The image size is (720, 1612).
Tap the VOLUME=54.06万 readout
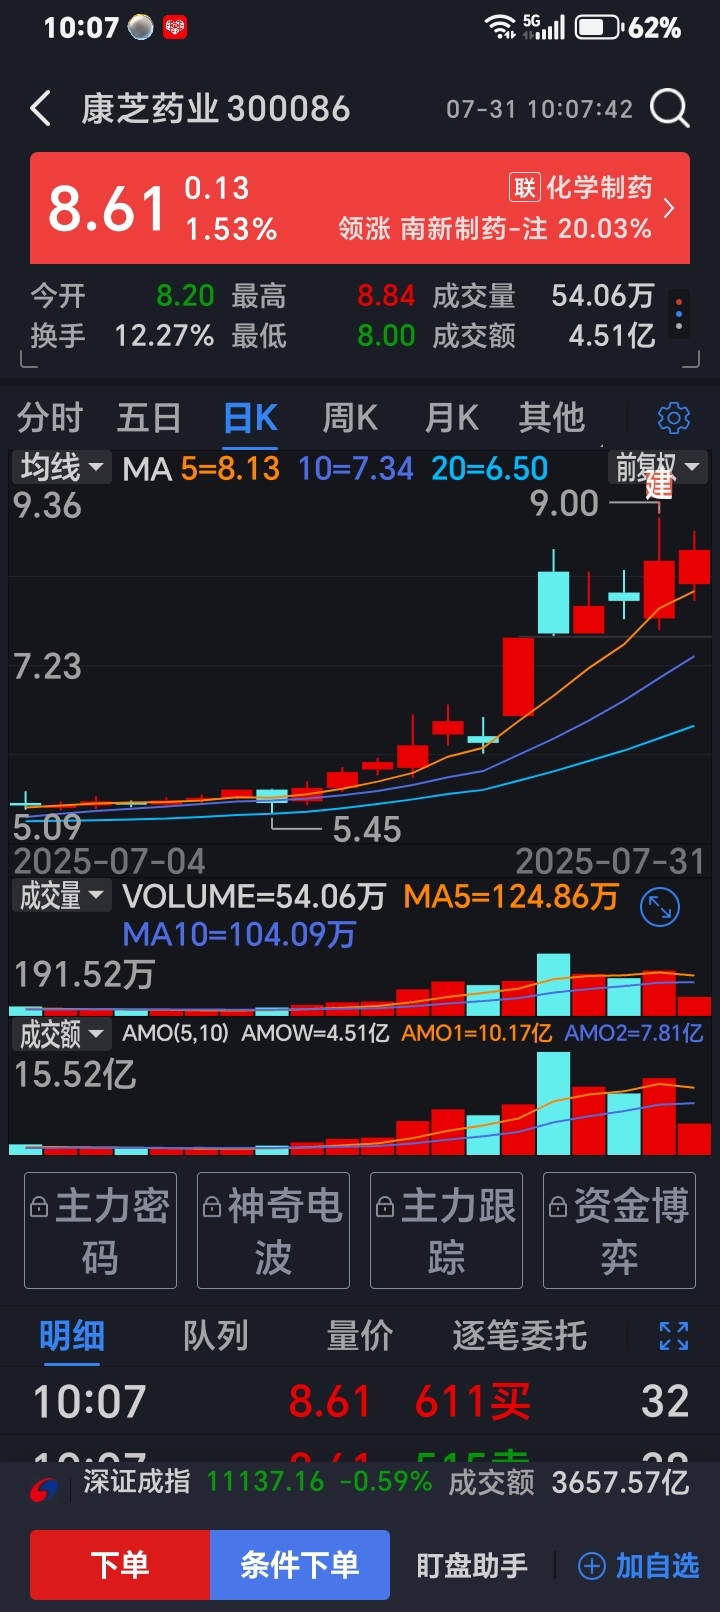point(254,896)
